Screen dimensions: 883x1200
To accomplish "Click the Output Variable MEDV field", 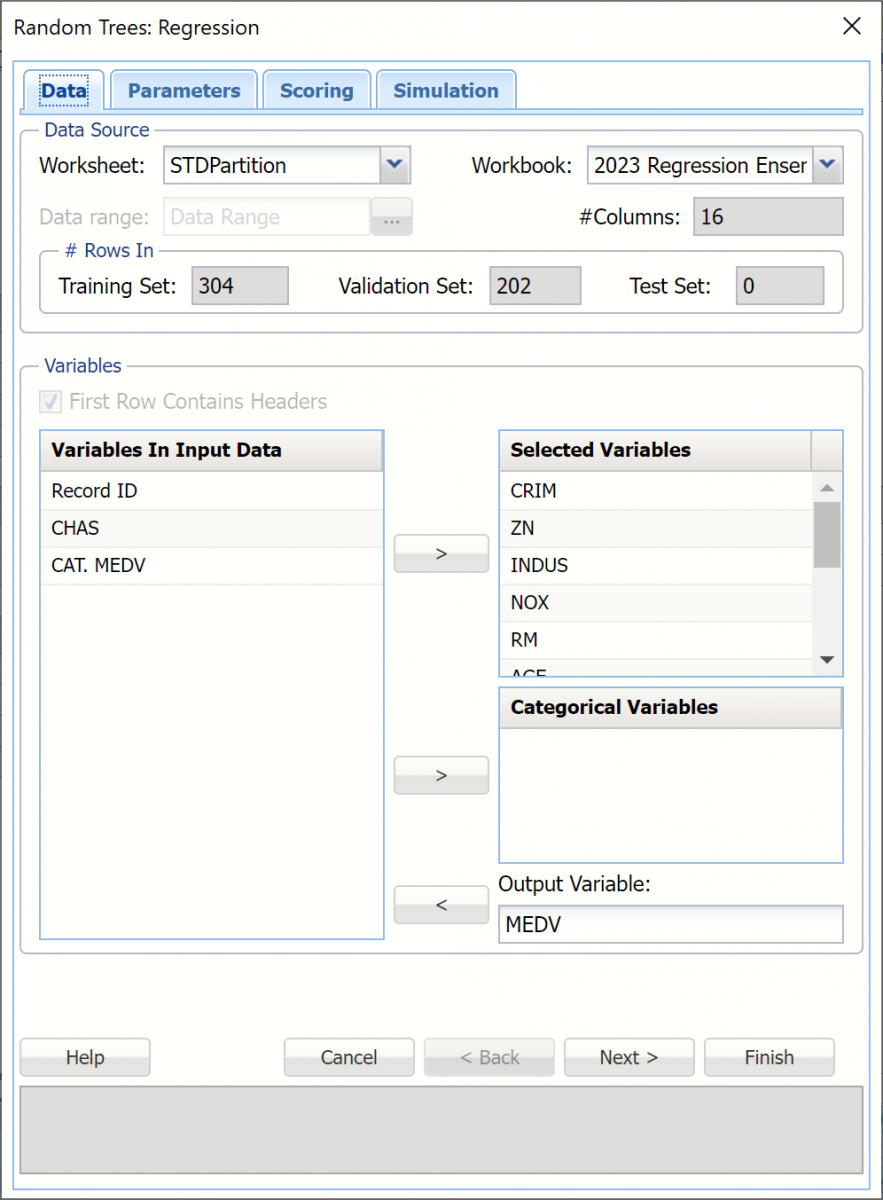I will (x=670, y=925).
